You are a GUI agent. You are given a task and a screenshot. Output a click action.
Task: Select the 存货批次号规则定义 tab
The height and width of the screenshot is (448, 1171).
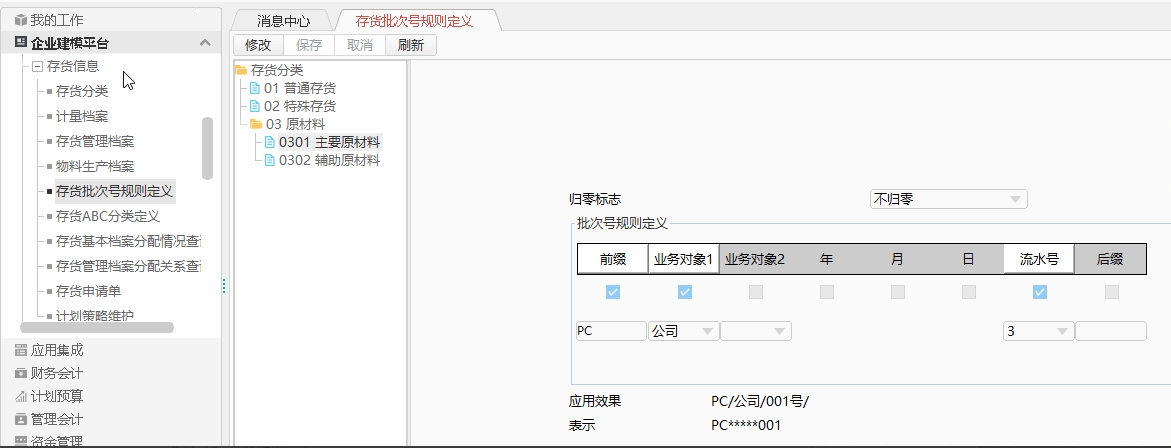click(x=414, y=21)
